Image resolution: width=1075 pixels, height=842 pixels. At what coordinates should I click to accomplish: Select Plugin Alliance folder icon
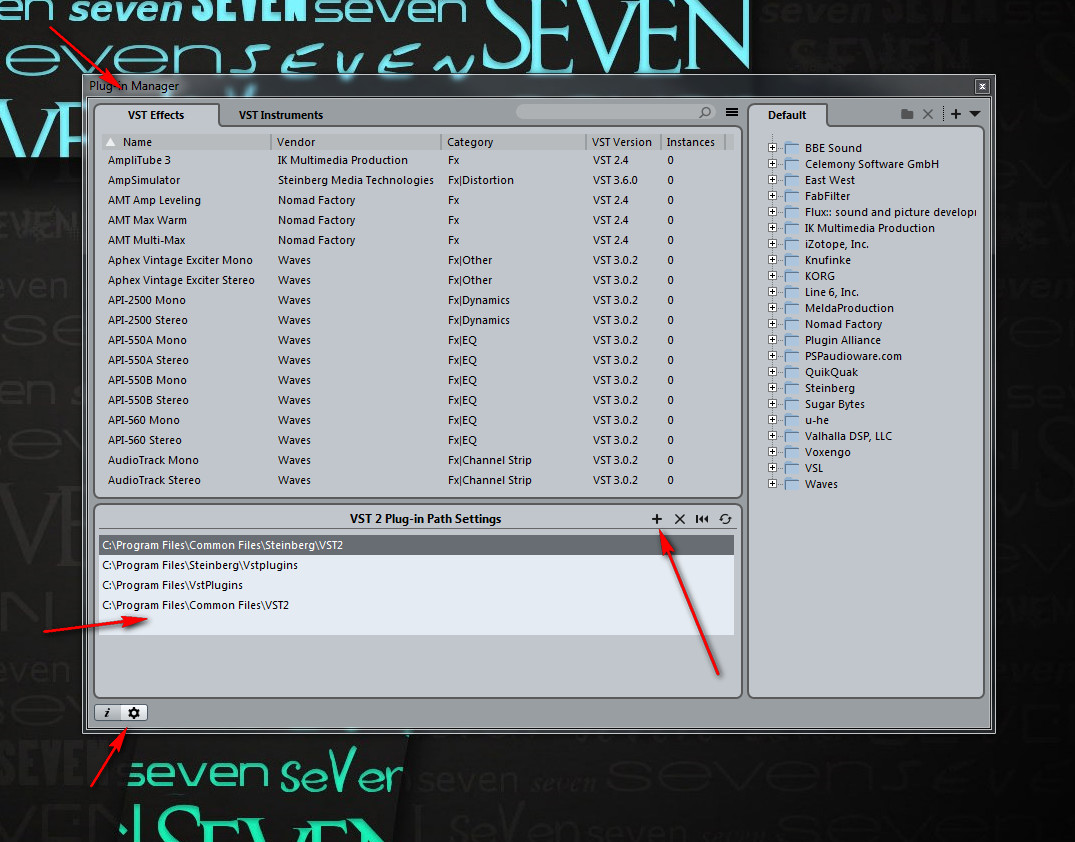[x=792, y=340]
